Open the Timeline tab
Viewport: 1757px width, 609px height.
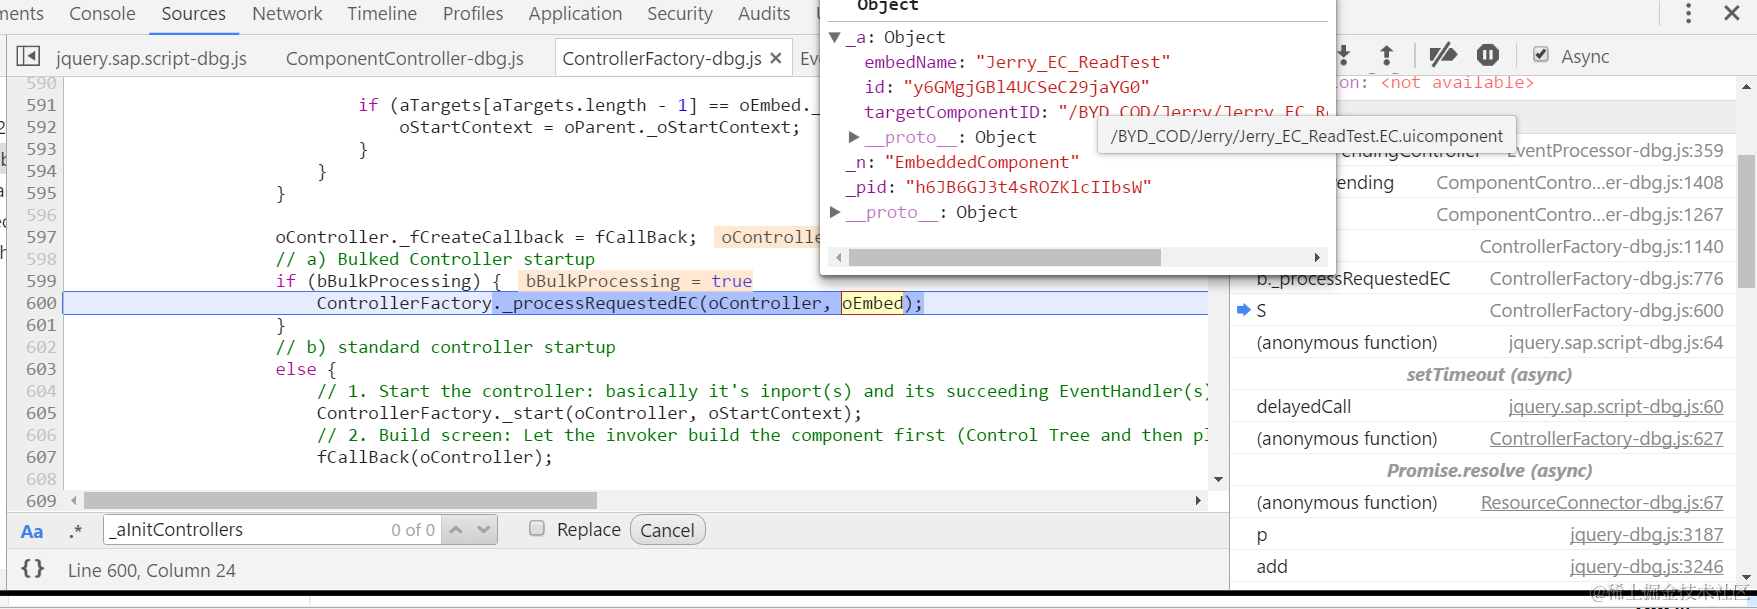point(382,14)
